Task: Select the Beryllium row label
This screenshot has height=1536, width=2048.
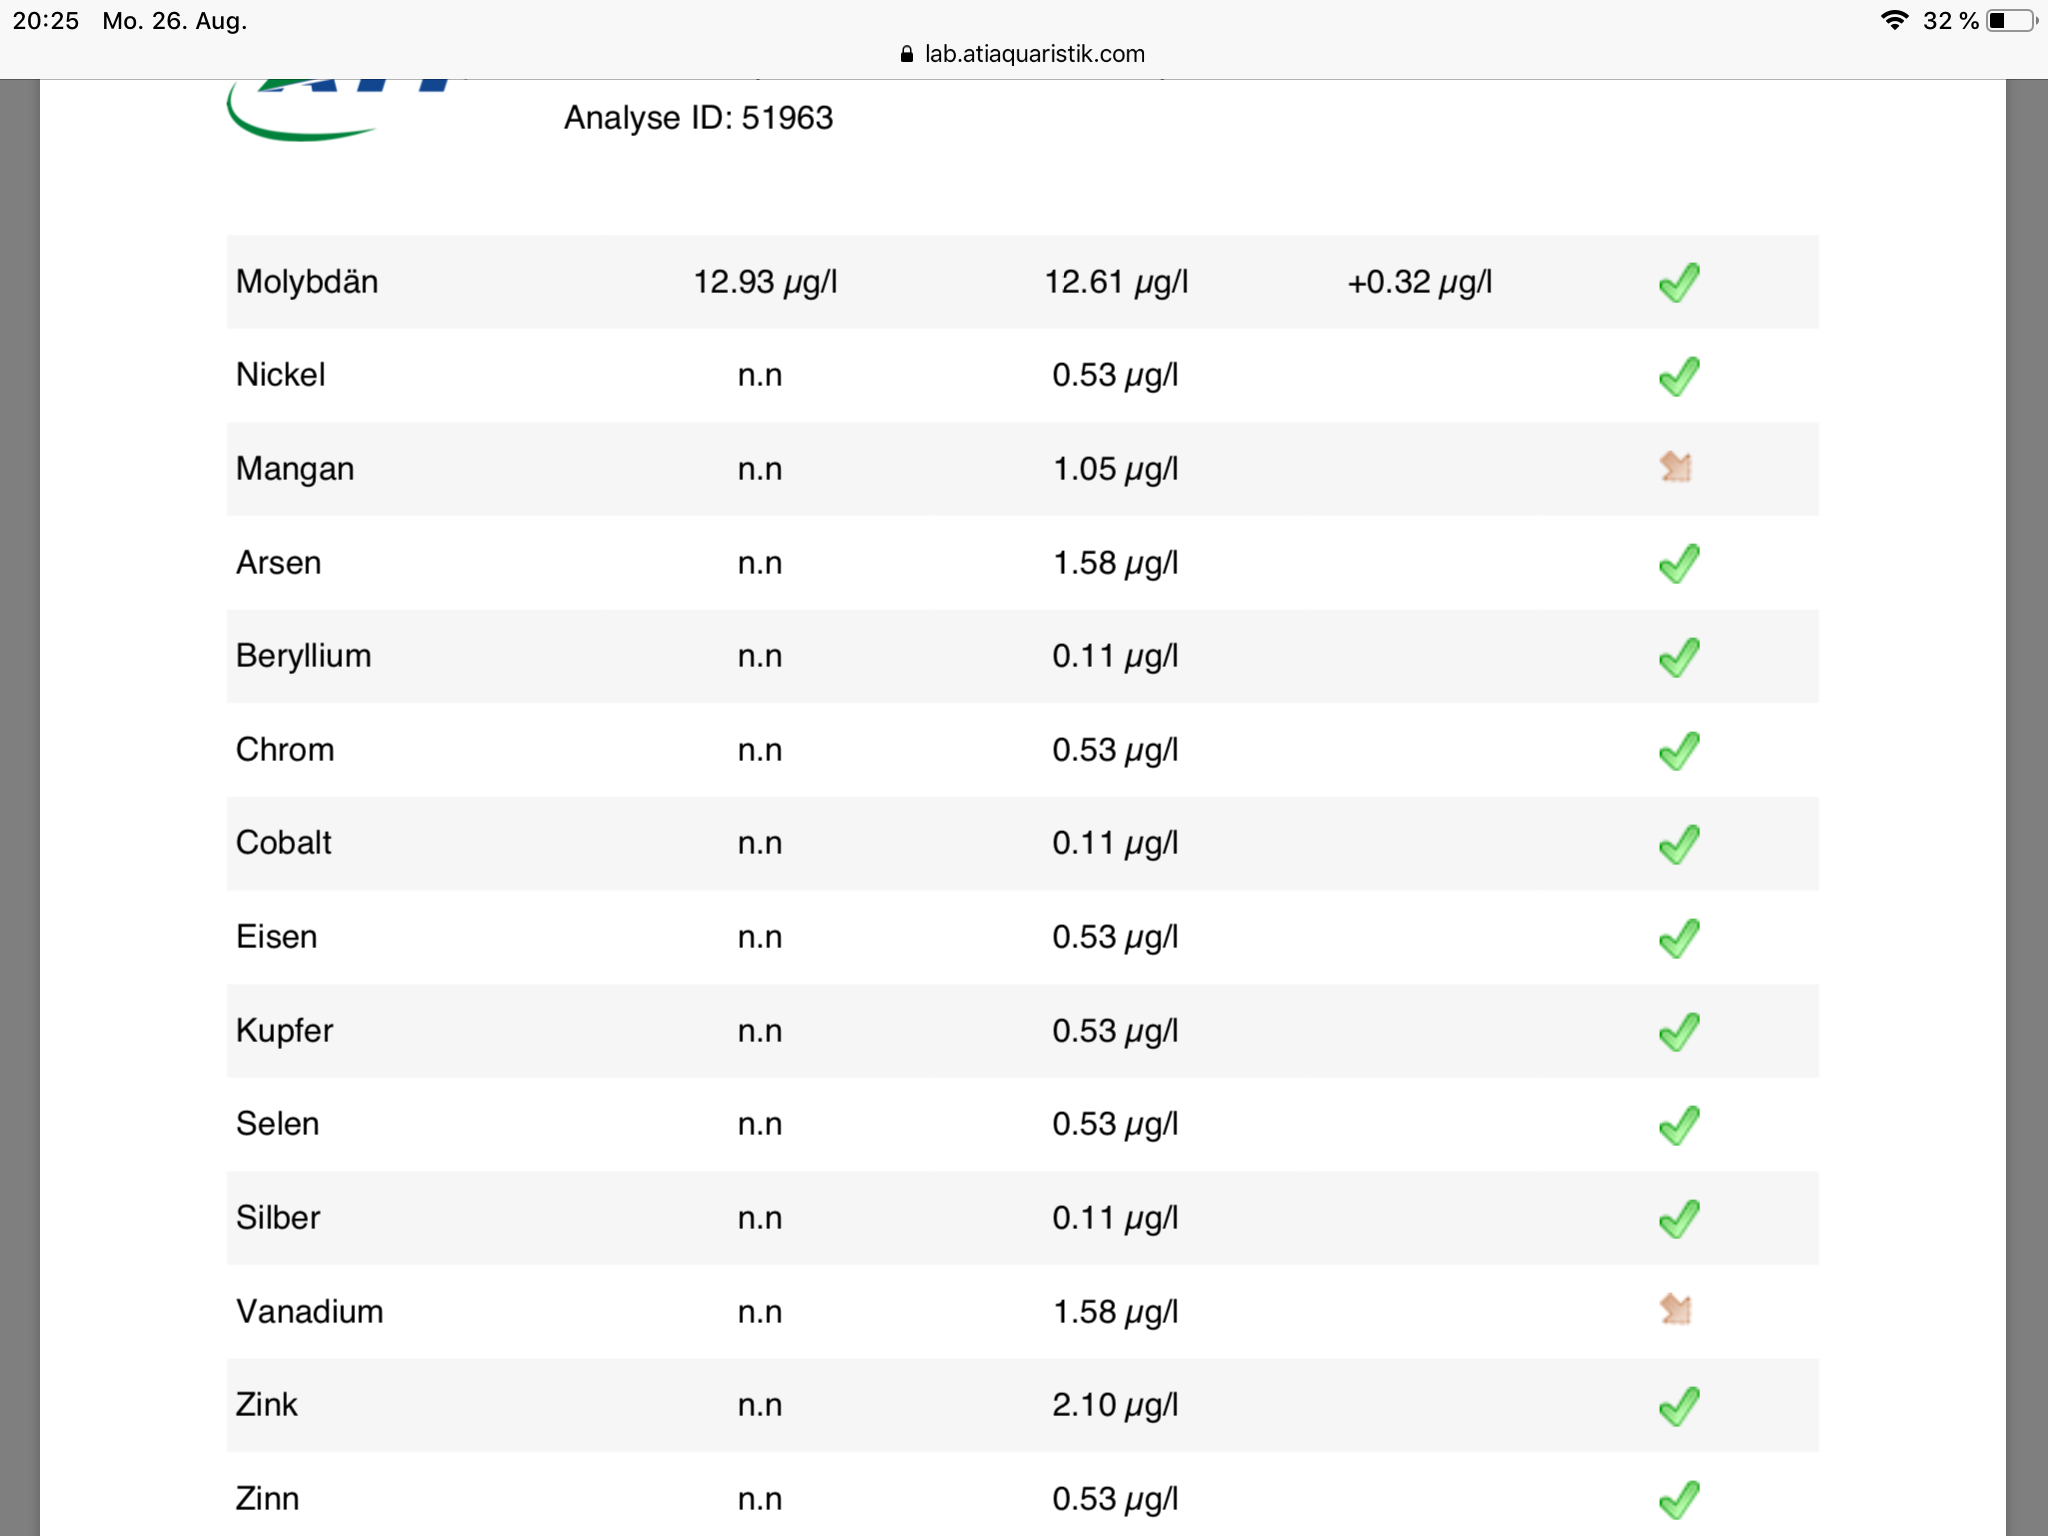Action: coord(304,656)
